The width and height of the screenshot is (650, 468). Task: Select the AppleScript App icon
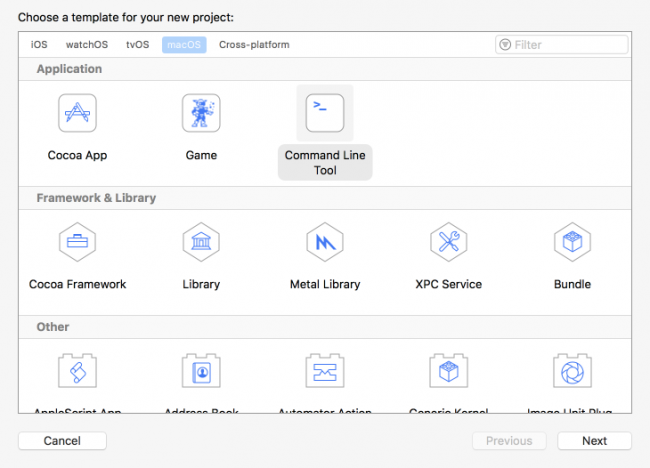[x=78, y=371]
